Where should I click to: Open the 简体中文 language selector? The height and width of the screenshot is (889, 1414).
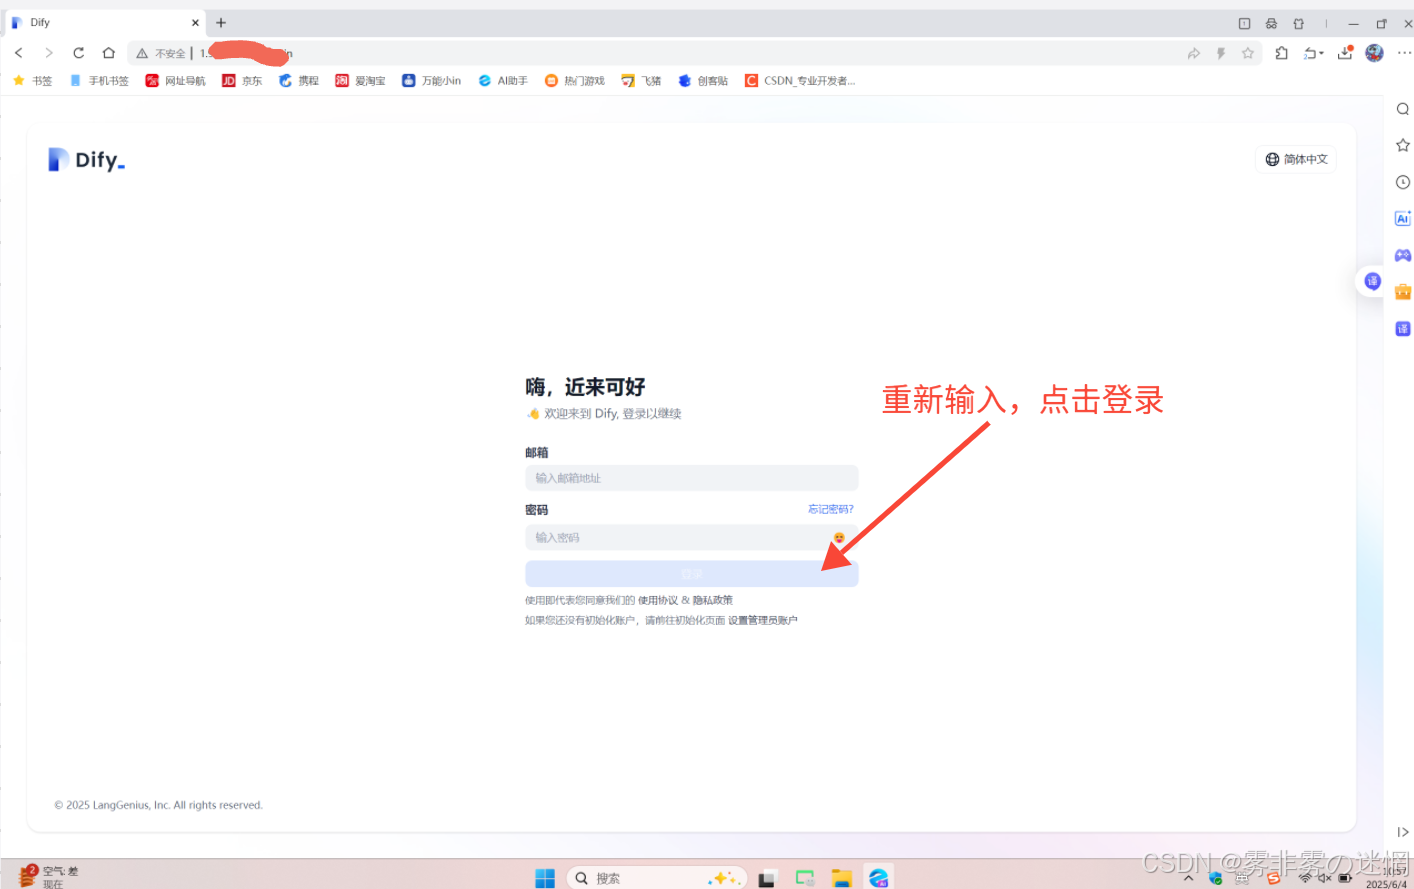click(1296, 159)
